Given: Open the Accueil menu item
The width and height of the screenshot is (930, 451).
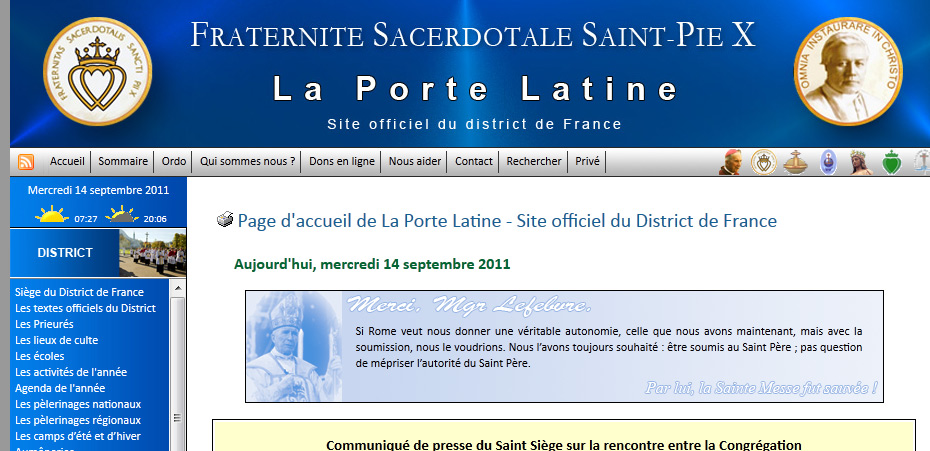Looking at the screenshot, I should click(67, 162).
